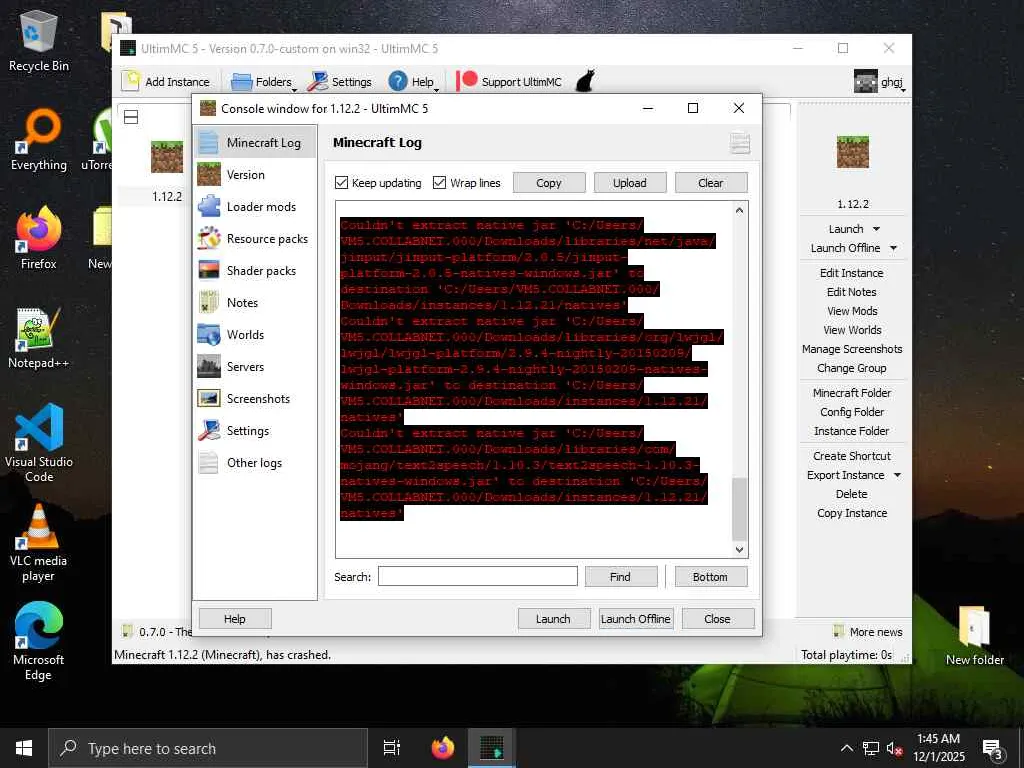The height and width of the screenshot is (768, 1024).
Task: Click the Notes icon in sidebar
Action: tap(208, 302)
